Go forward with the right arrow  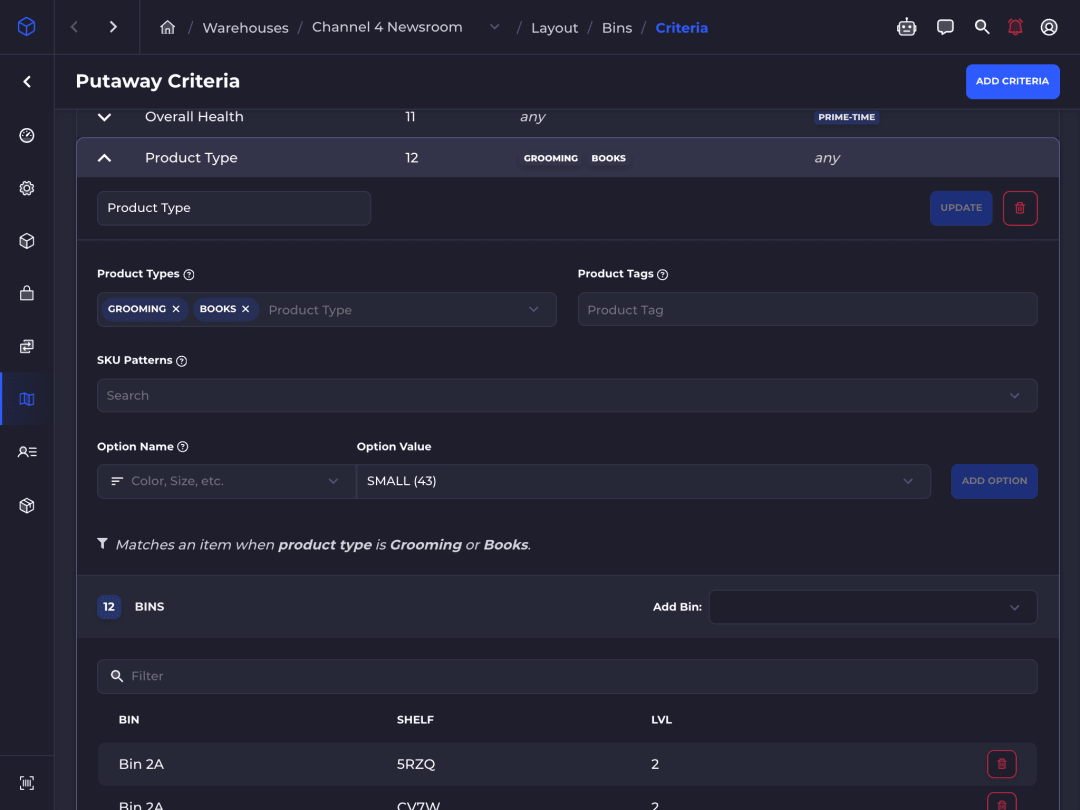[113, 27]
